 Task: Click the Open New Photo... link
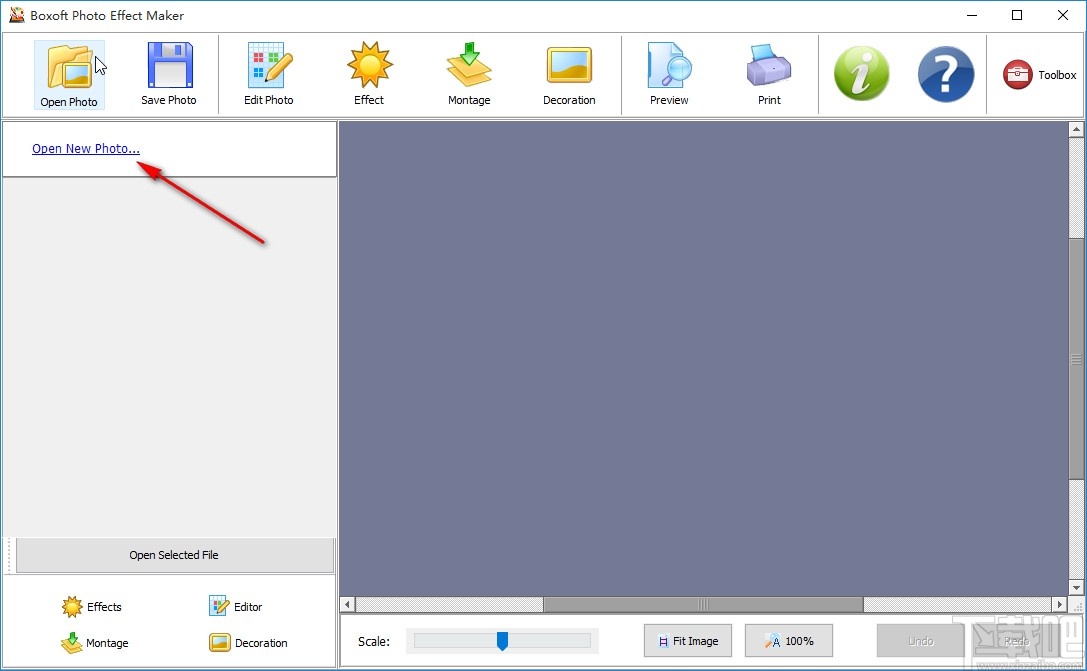(x=86, y=148)
